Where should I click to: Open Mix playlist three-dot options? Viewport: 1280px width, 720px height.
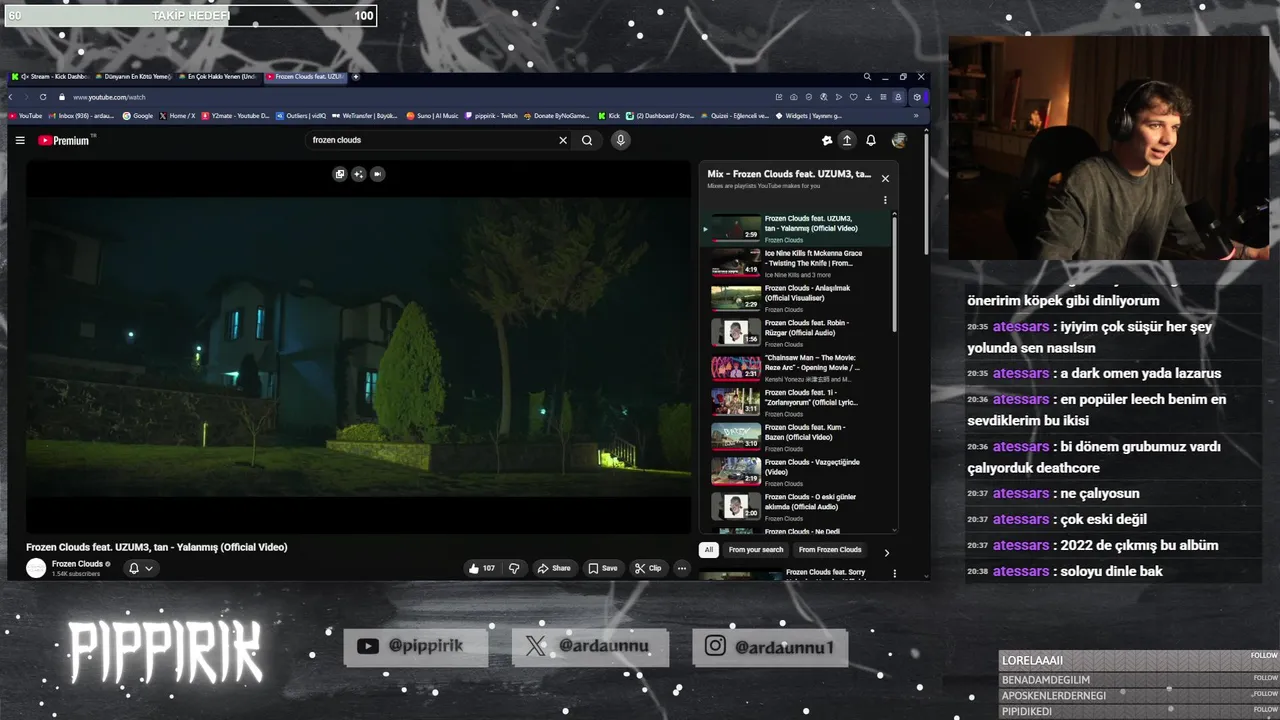click(x=885, y=200)
